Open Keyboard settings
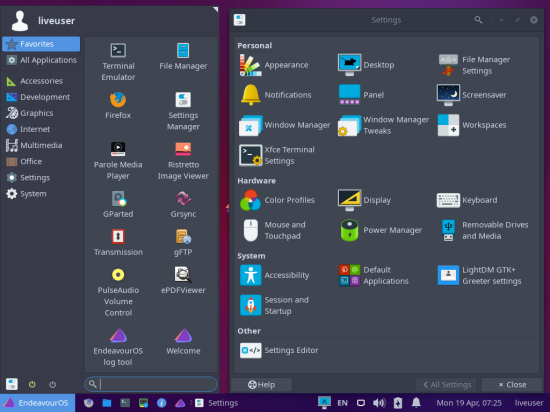550x412 pixels. click(x=467, y=200)
